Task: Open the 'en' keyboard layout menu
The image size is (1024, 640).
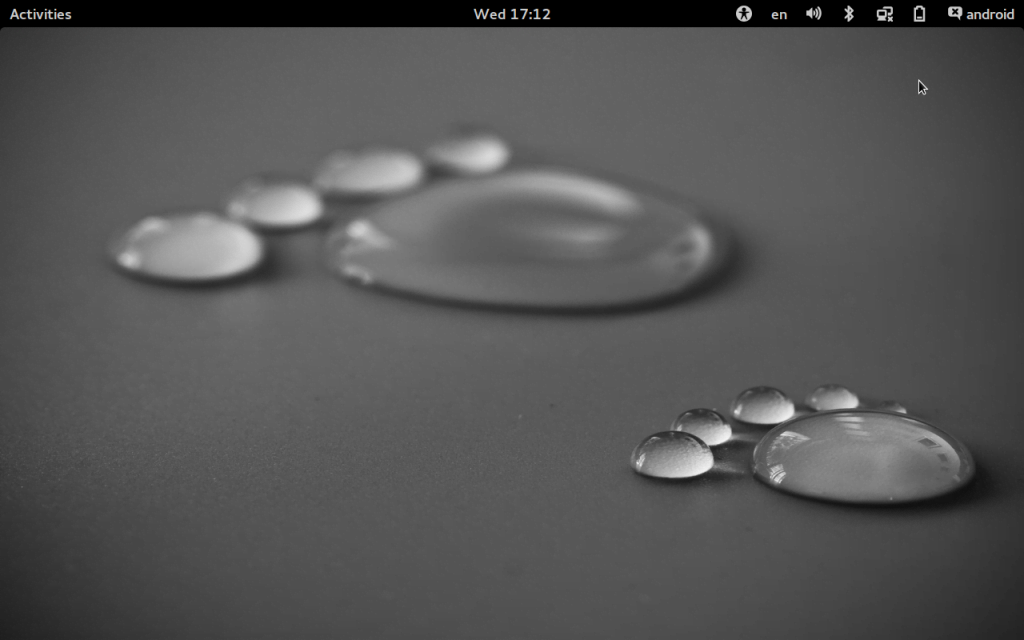Action: (x=778, y=14)
